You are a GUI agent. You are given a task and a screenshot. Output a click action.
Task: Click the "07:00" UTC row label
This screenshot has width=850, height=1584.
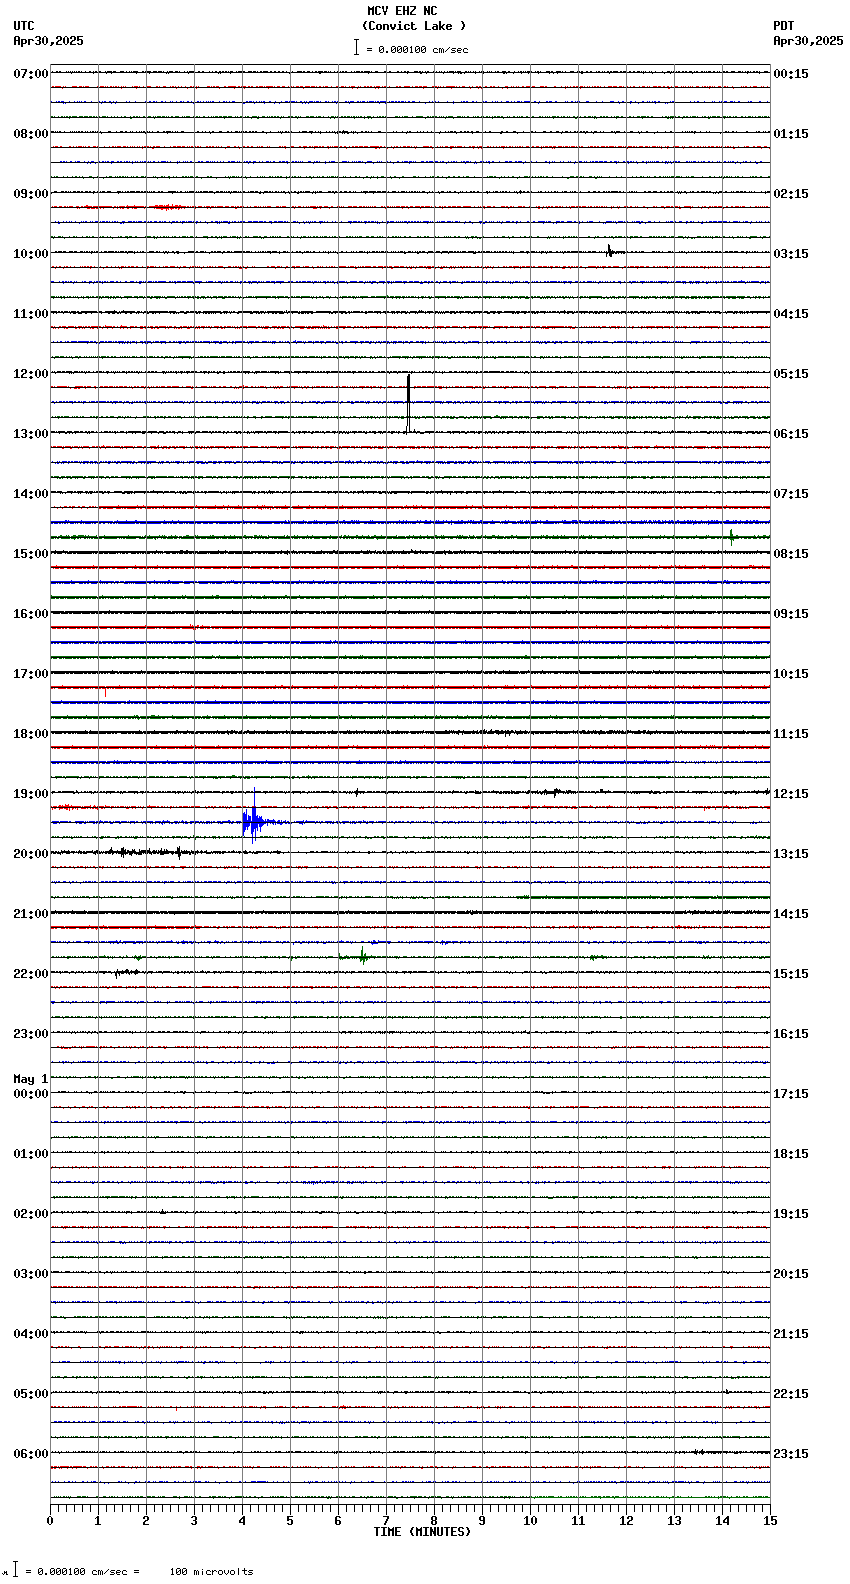31,74
